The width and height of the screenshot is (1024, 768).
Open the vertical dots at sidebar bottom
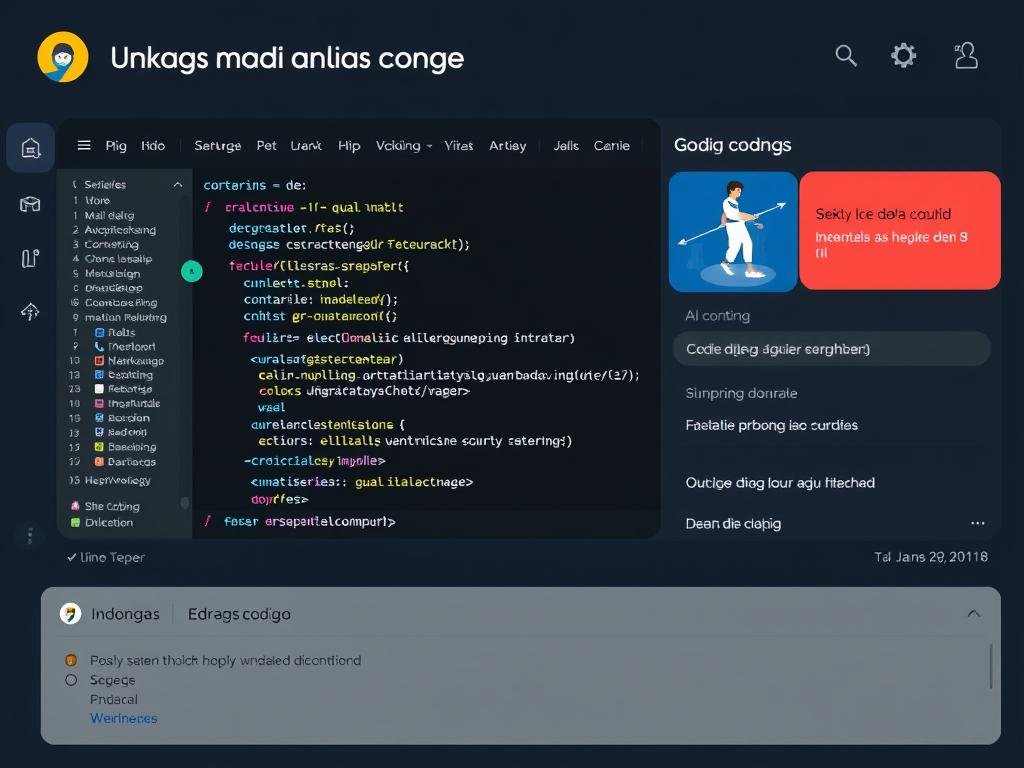click(30, 536)
